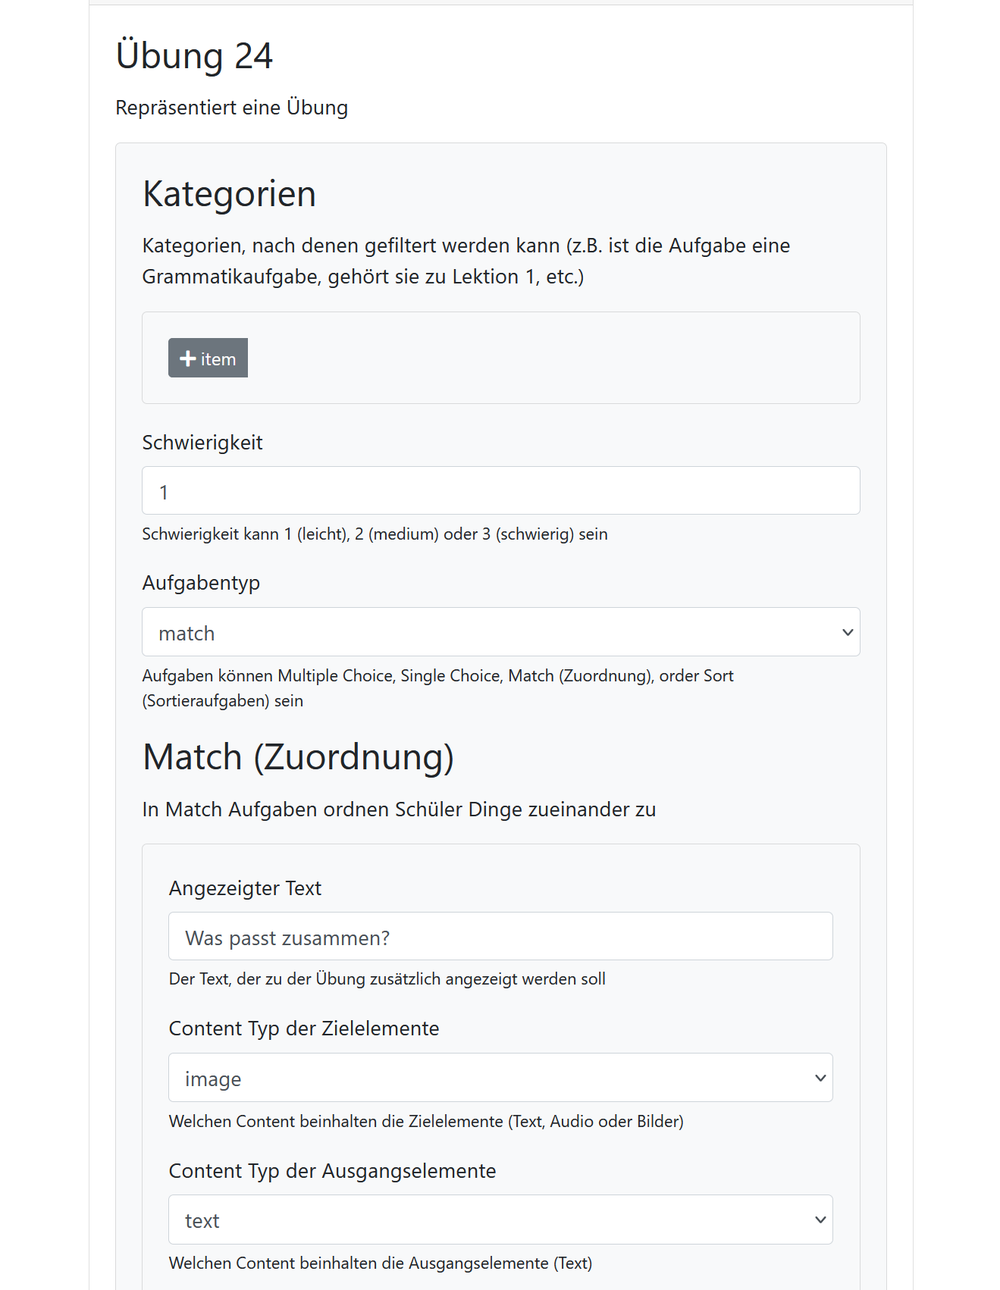Open the Content Typ der Ausgangselemente dropdown
Viewport: 1000px width, 1290px height.
[501, 1220]
